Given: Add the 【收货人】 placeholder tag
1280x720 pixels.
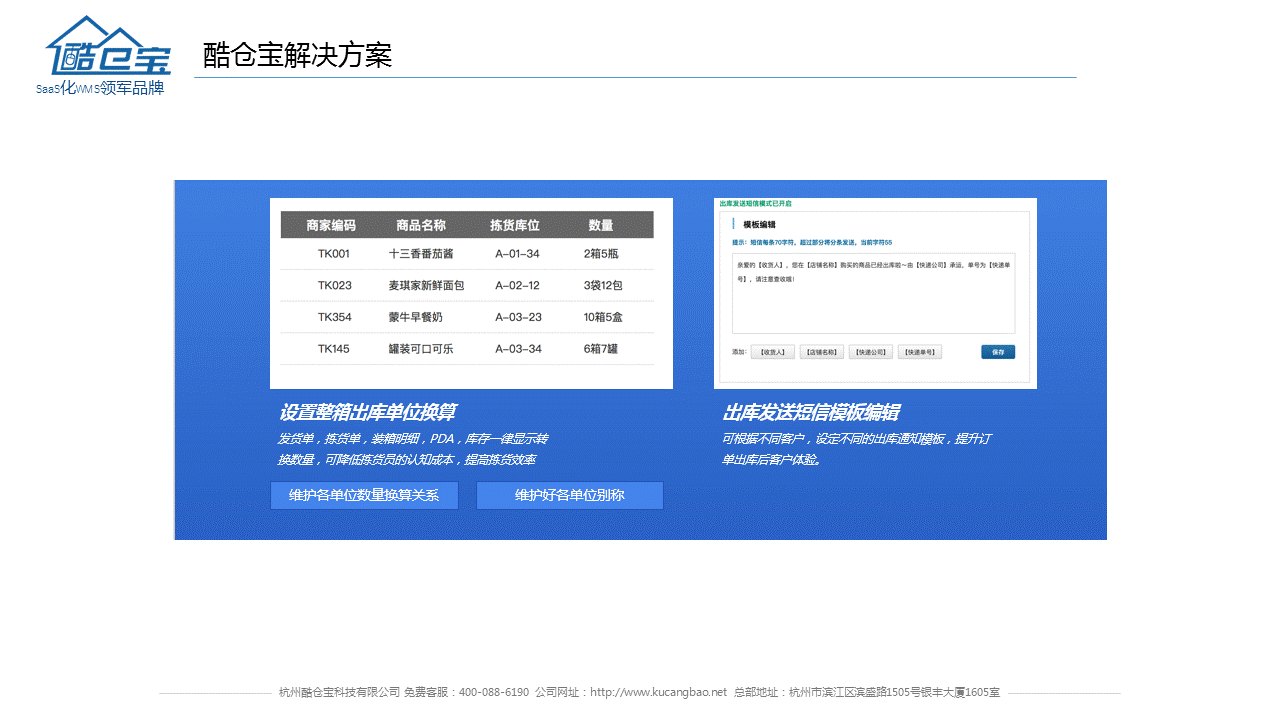Looking at the screenshot, I should click(x=772, y=352).
